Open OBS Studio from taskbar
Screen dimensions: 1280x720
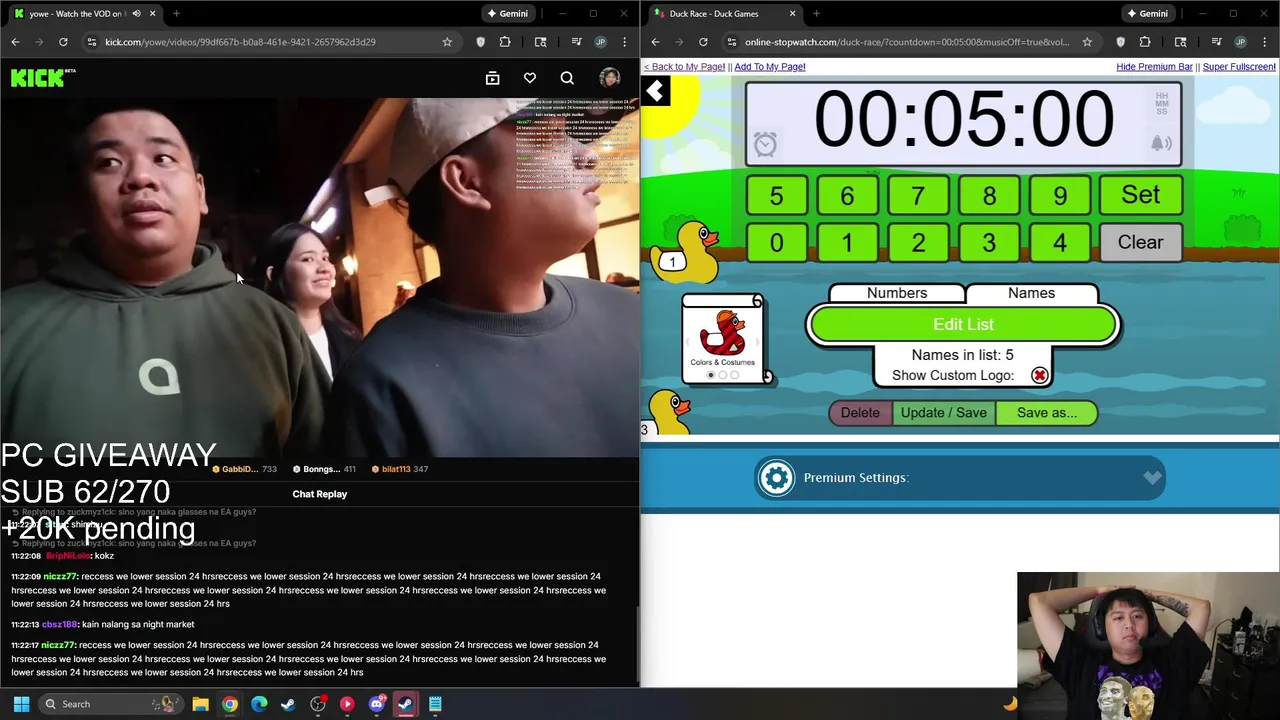click(x=317, y=704)
